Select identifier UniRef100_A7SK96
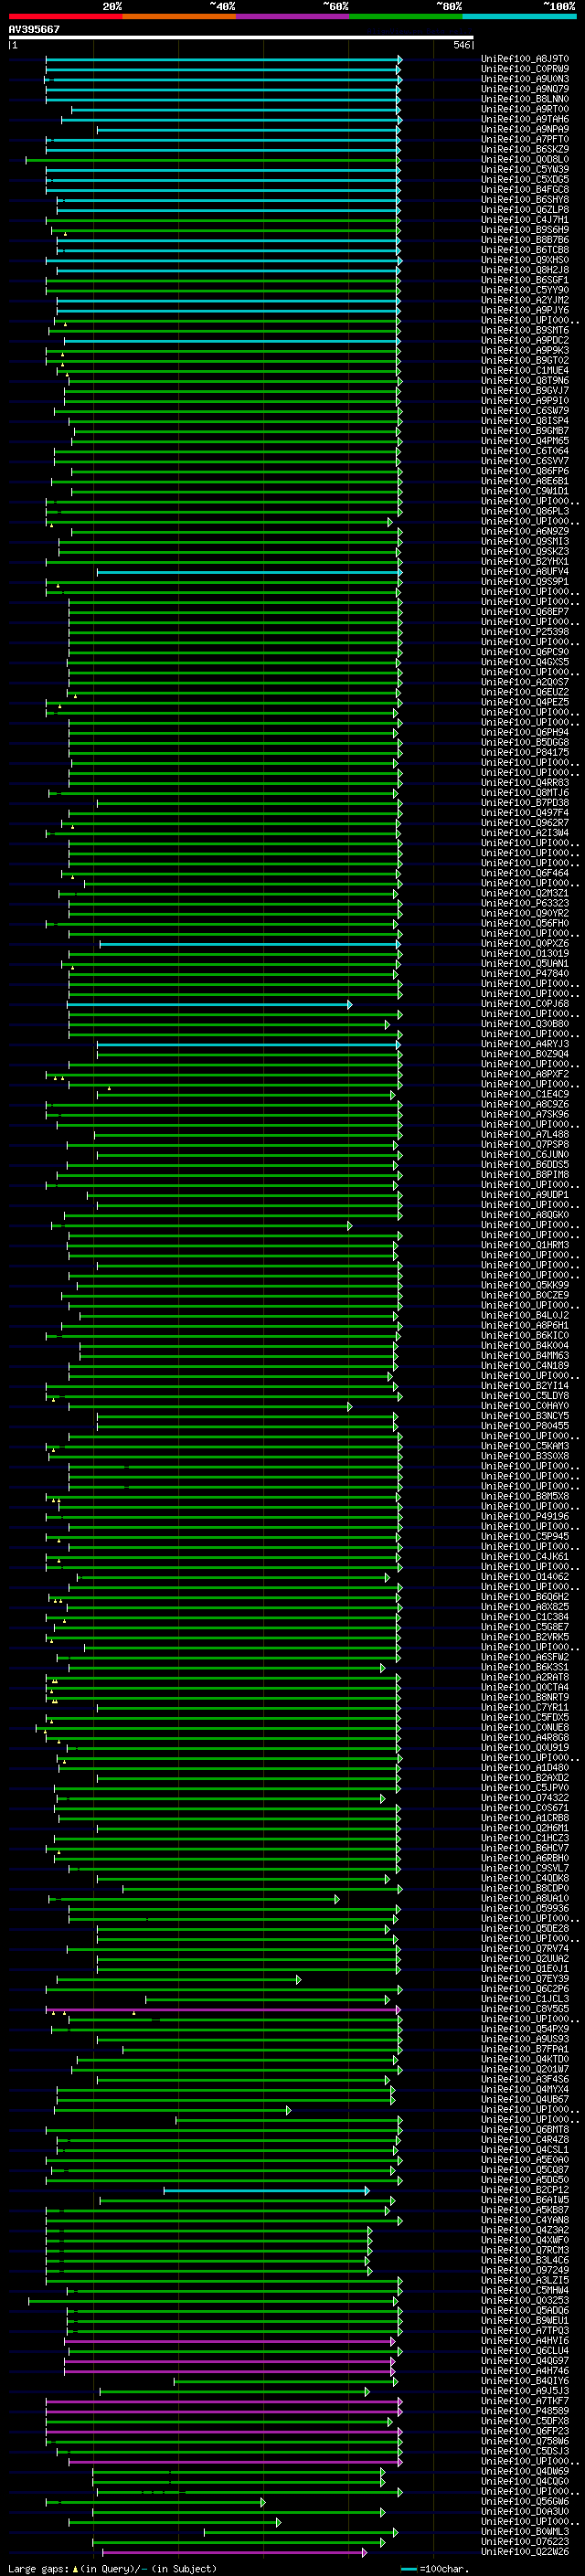Viewport: 585px width, 2576px height. (525, 1114)
